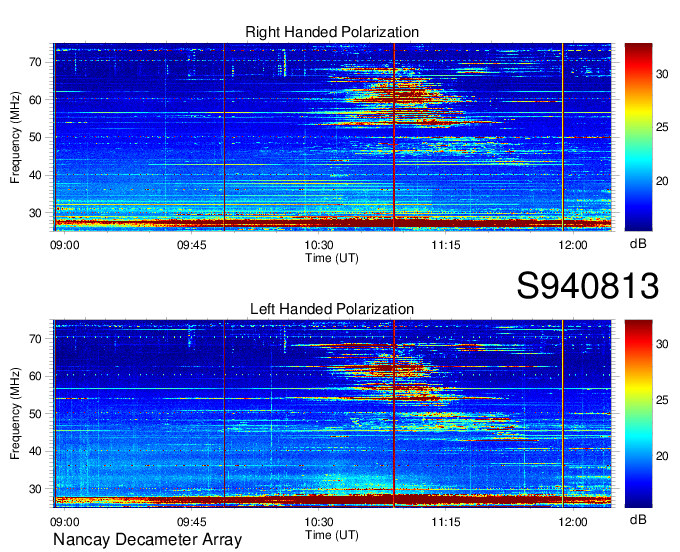The width and height of the screenshot is (680, 552).
Task: Click the "Nancay Decameter Array" caption
Action: [x=147, y=540]
